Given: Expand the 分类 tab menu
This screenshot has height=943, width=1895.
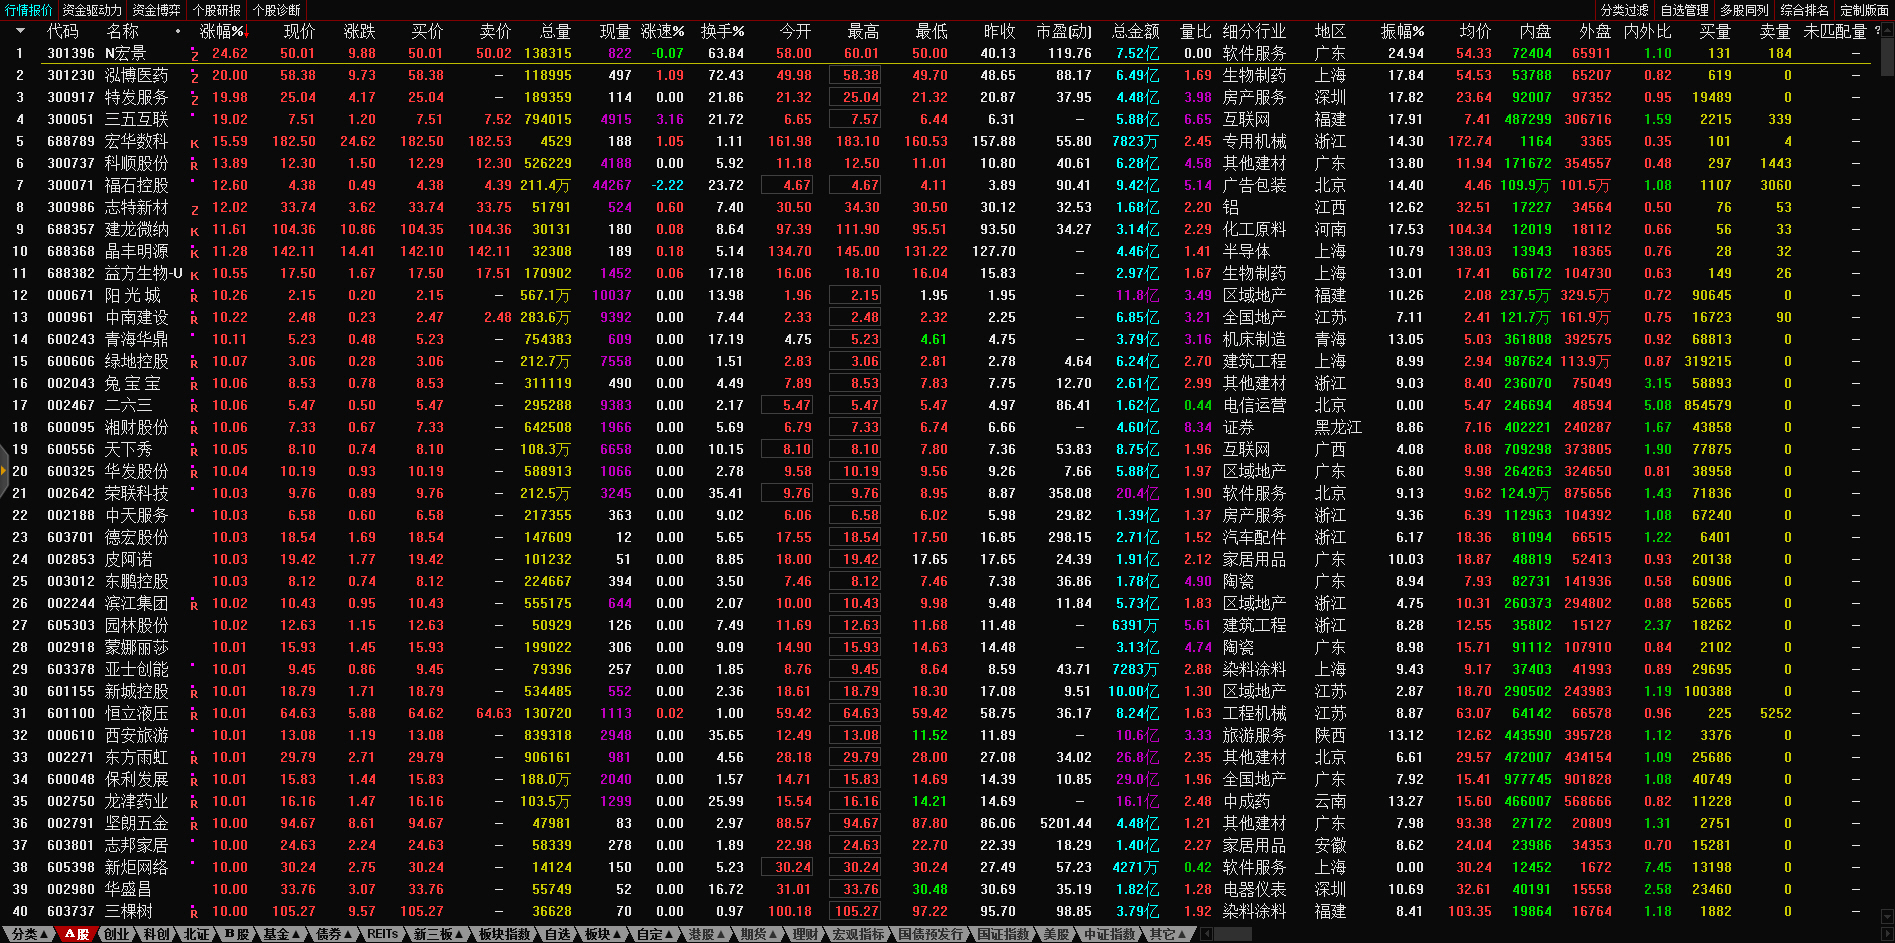Looking at the screenshot, I should coord(29,934).
